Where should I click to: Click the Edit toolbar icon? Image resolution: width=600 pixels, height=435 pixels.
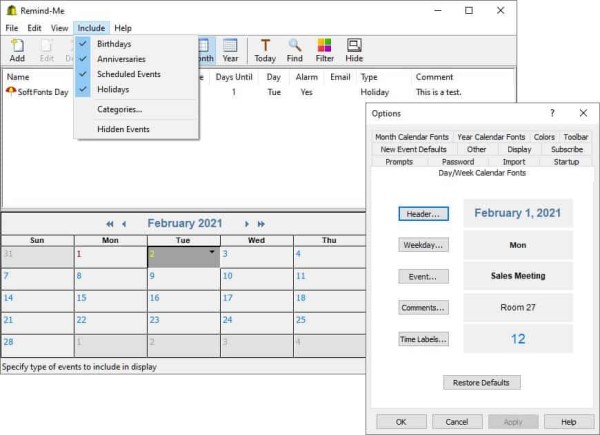(x=46, y=50)
